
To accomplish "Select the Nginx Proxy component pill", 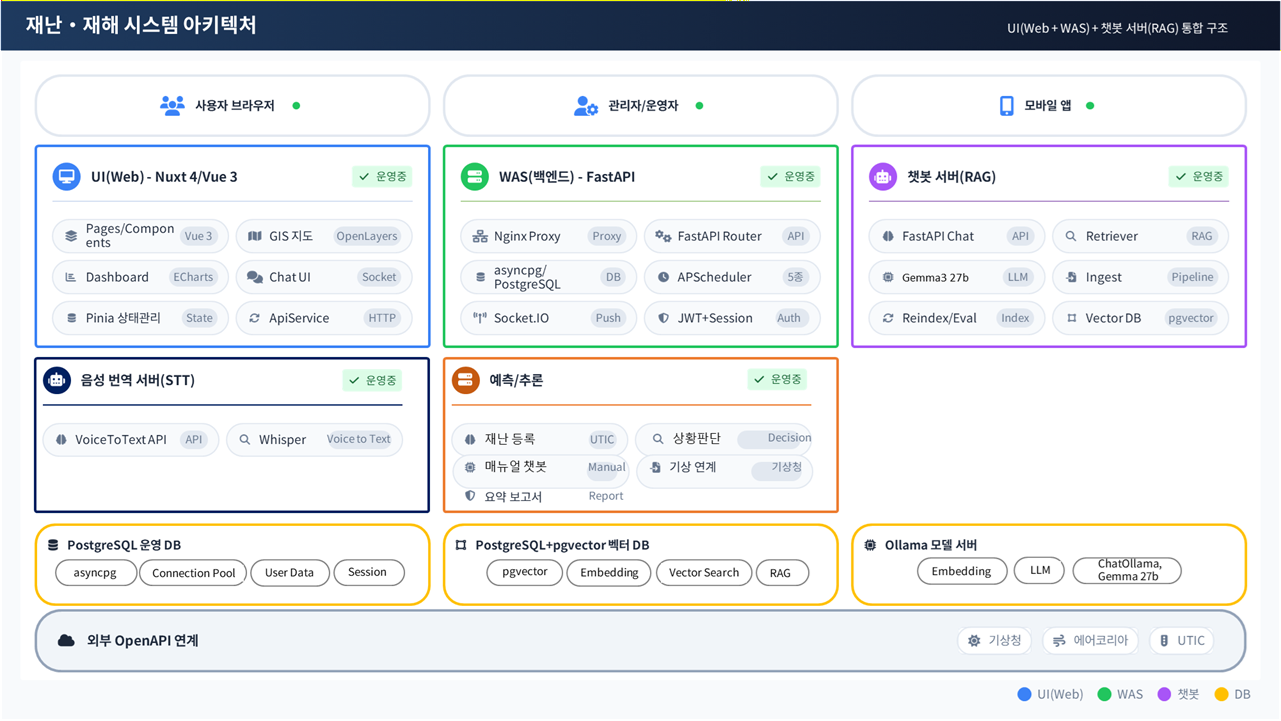I will 549,237.
